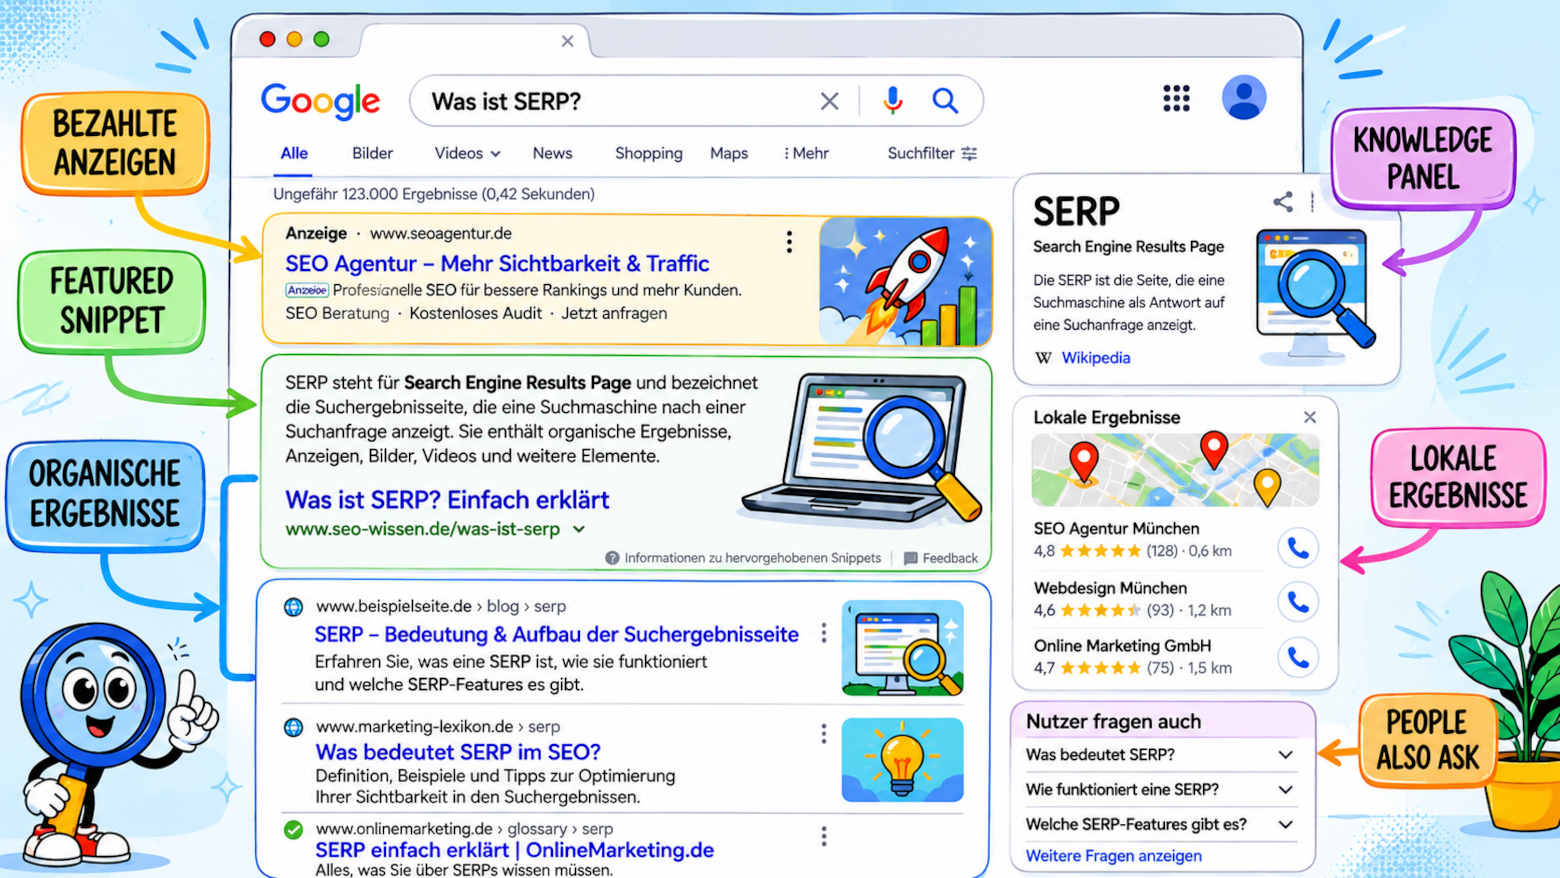Click 'Ungefähr 123.000 Ergebnisse (0,42 Sekunden)'
The height and width of the screenshot is (878, 1560).
434,194
